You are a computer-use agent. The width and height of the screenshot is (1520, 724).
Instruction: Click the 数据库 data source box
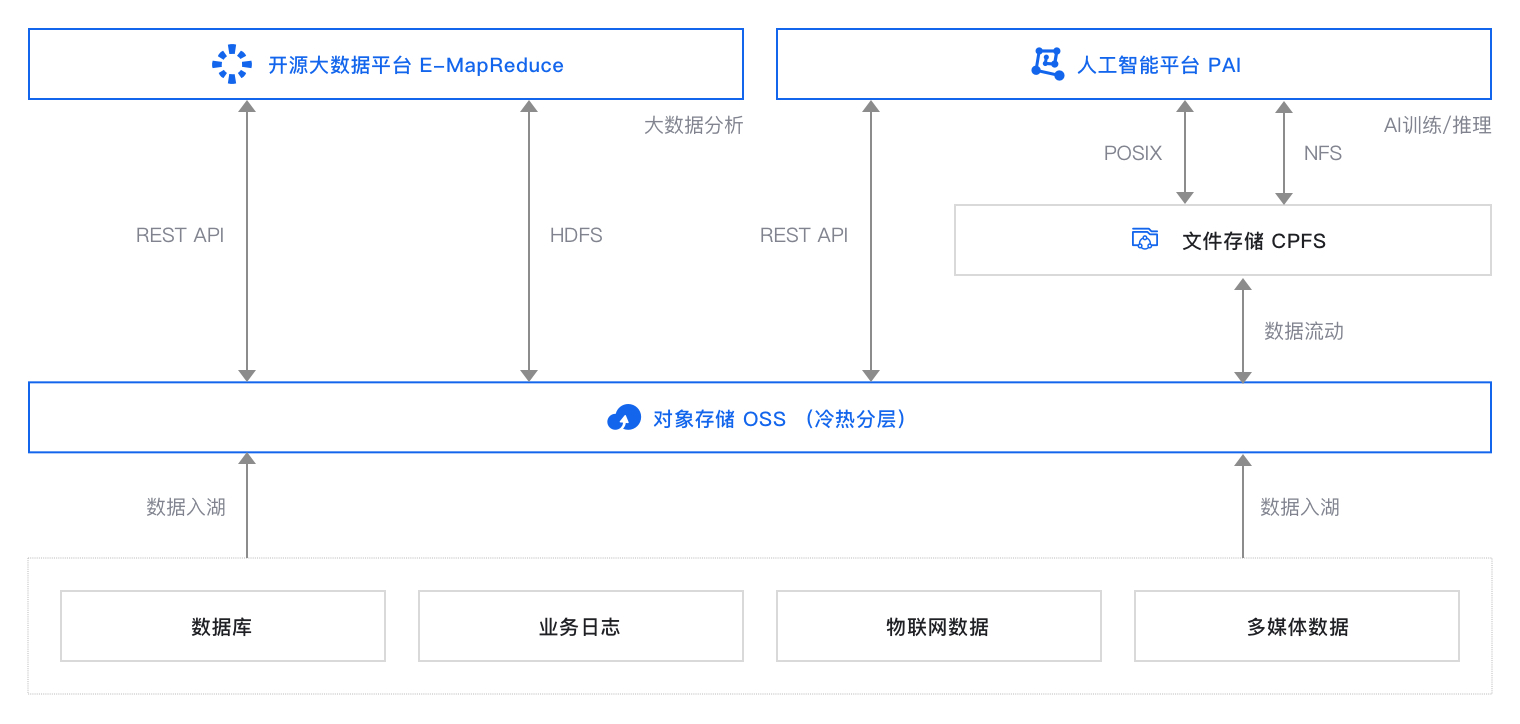click(223, 626)
